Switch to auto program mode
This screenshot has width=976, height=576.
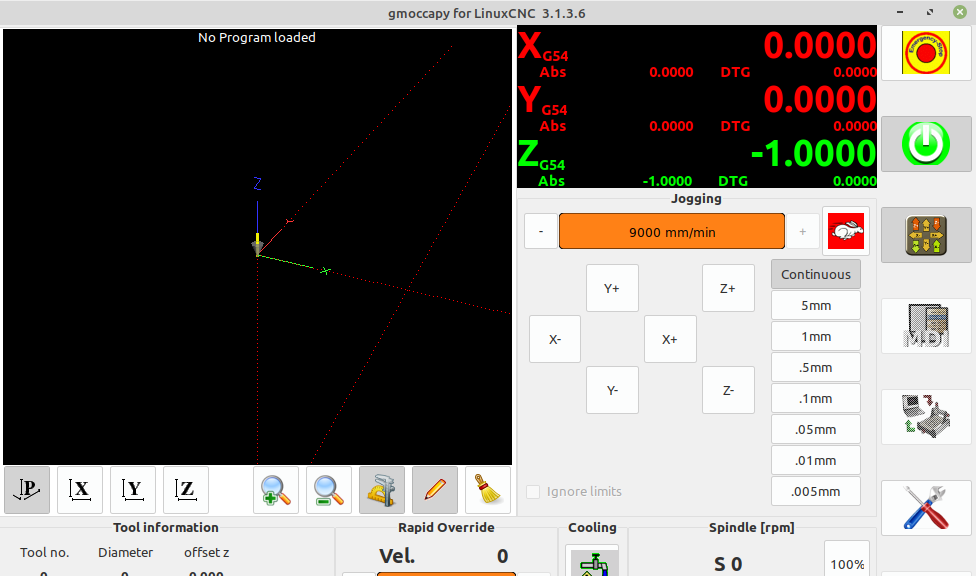click(926, 417)
